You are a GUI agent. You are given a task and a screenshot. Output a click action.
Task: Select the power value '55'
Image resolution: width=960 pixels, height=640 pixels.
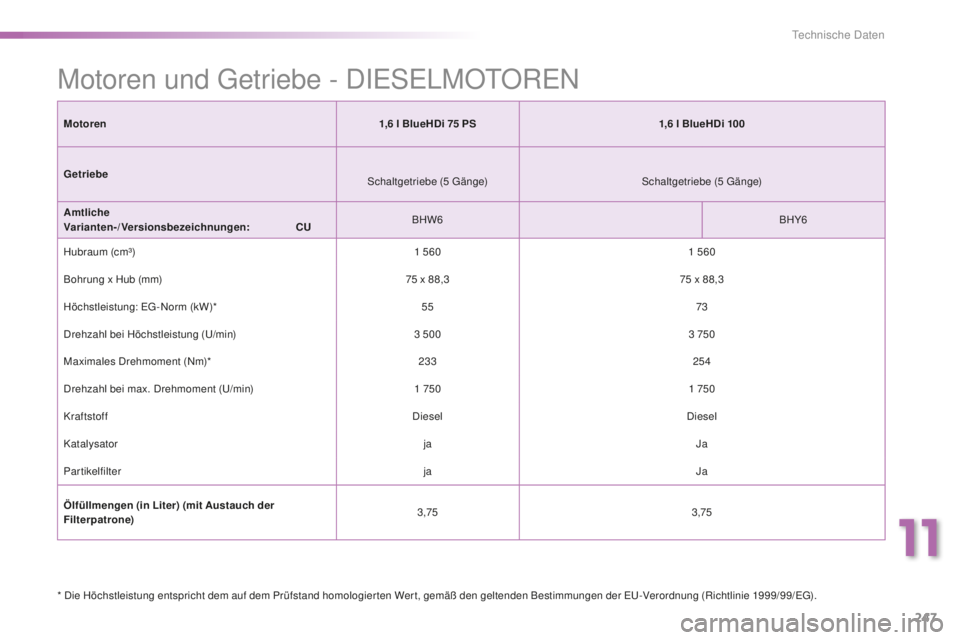(x=427, y=307)
